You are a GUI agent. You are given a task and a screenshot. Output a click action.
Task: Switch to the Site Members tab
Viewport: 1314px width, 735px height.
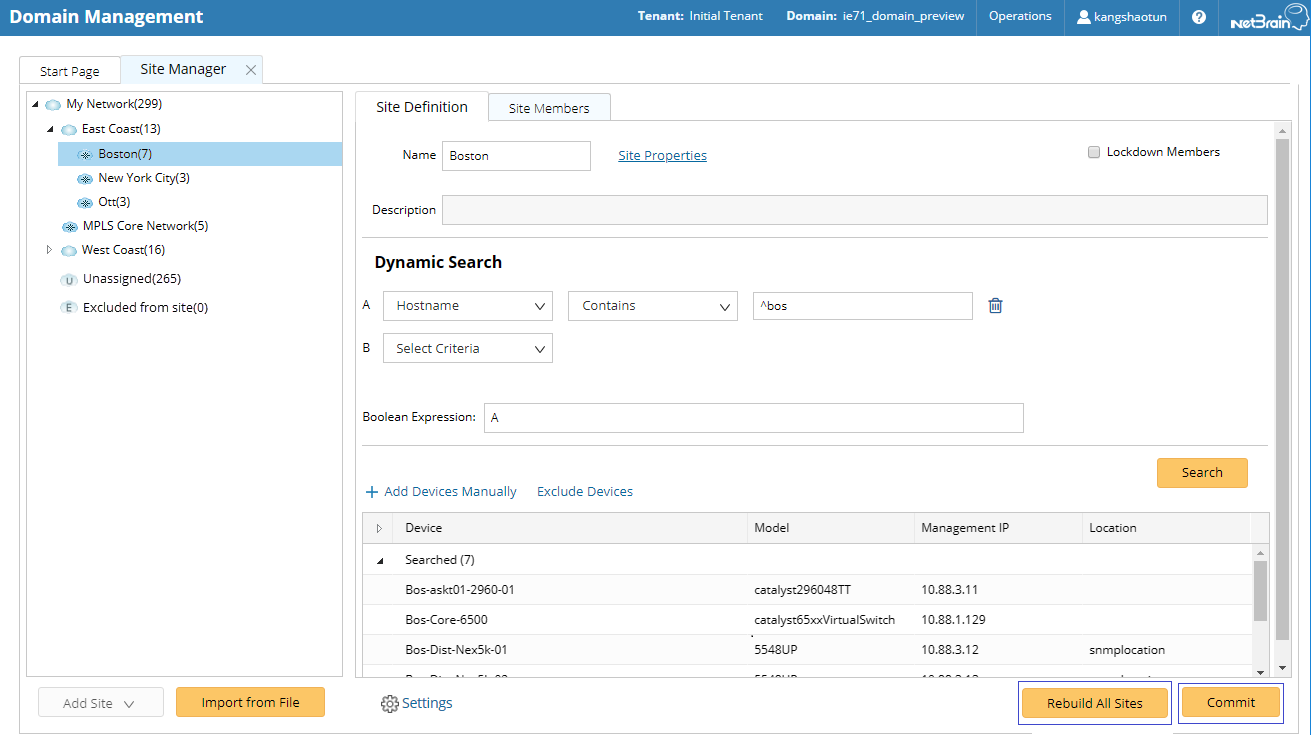tap(549, 108)
